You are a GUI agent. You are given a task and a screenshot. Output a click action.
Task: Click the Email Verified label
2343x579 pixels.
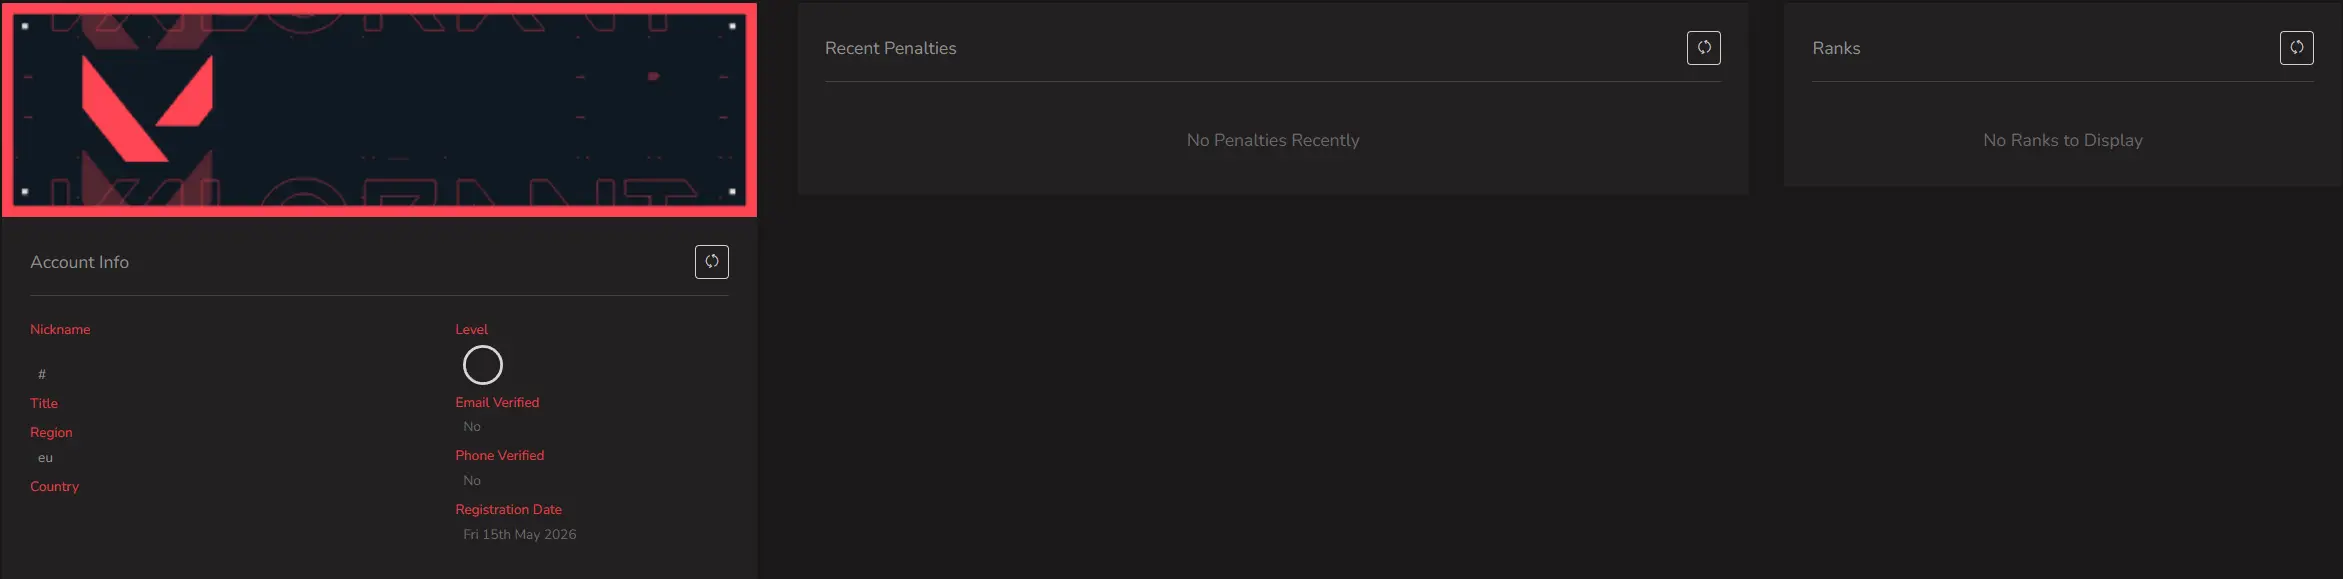pyautogui.click(x=497, y=402)
